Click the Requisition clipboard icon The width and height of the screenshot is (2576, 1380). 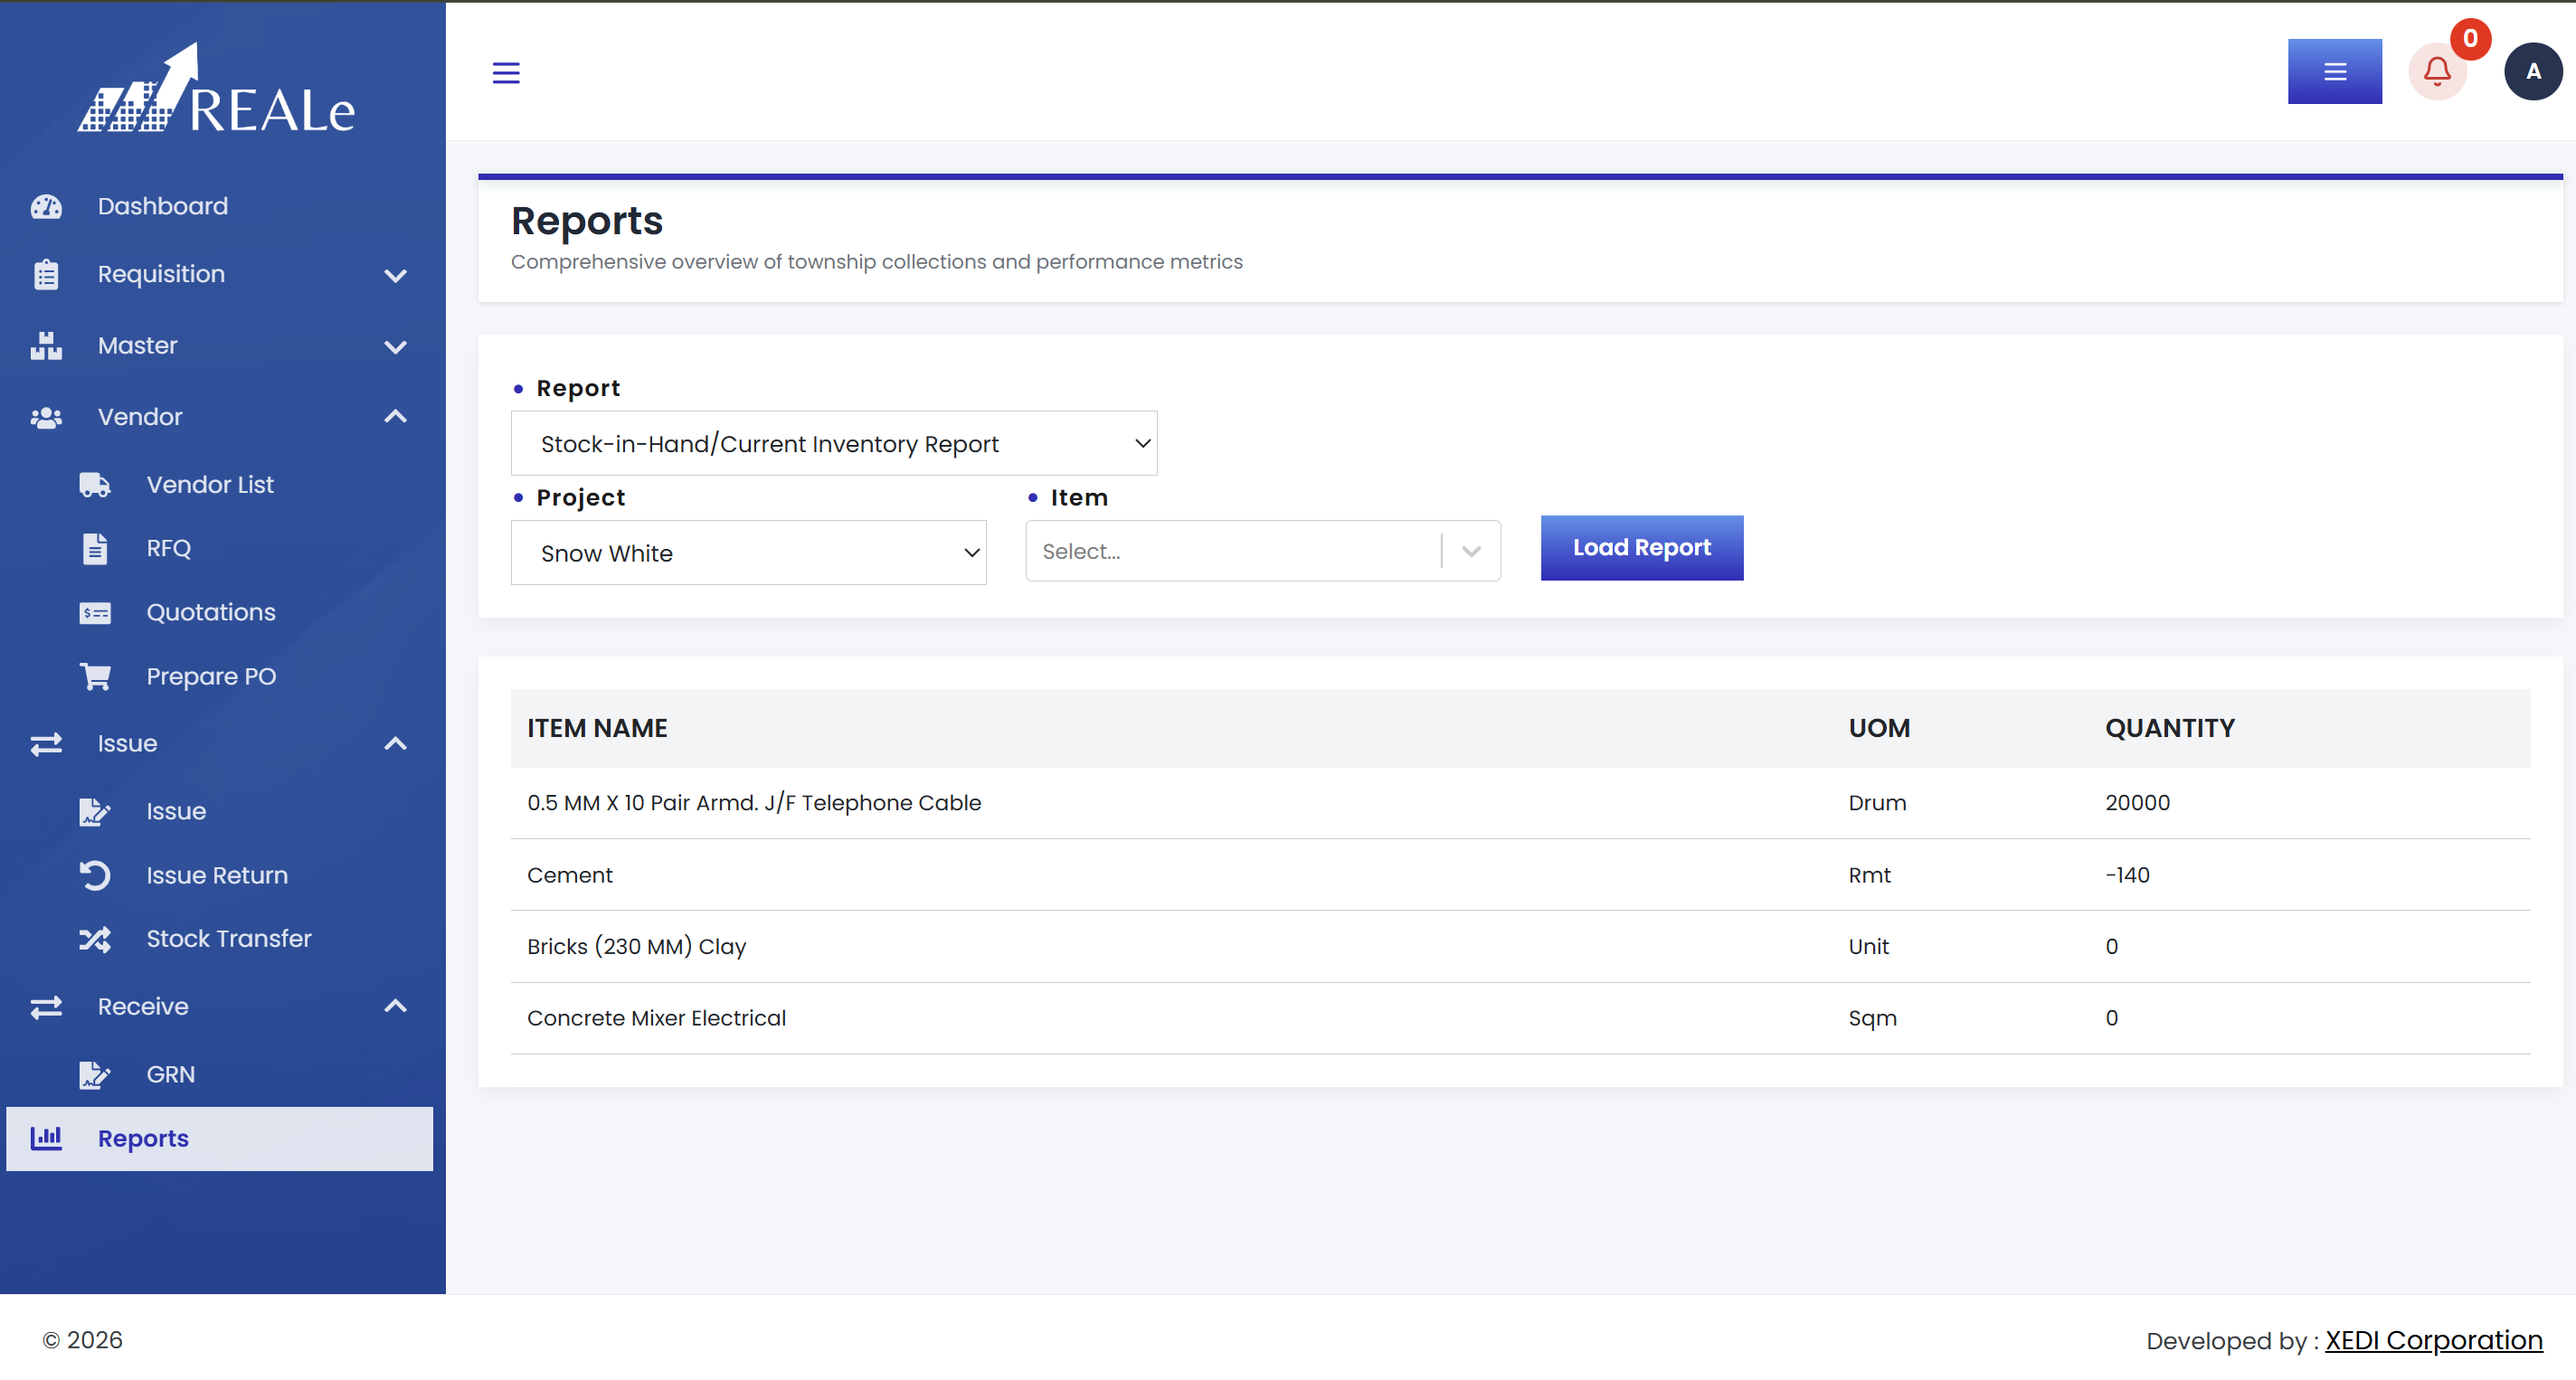[46, 274]
